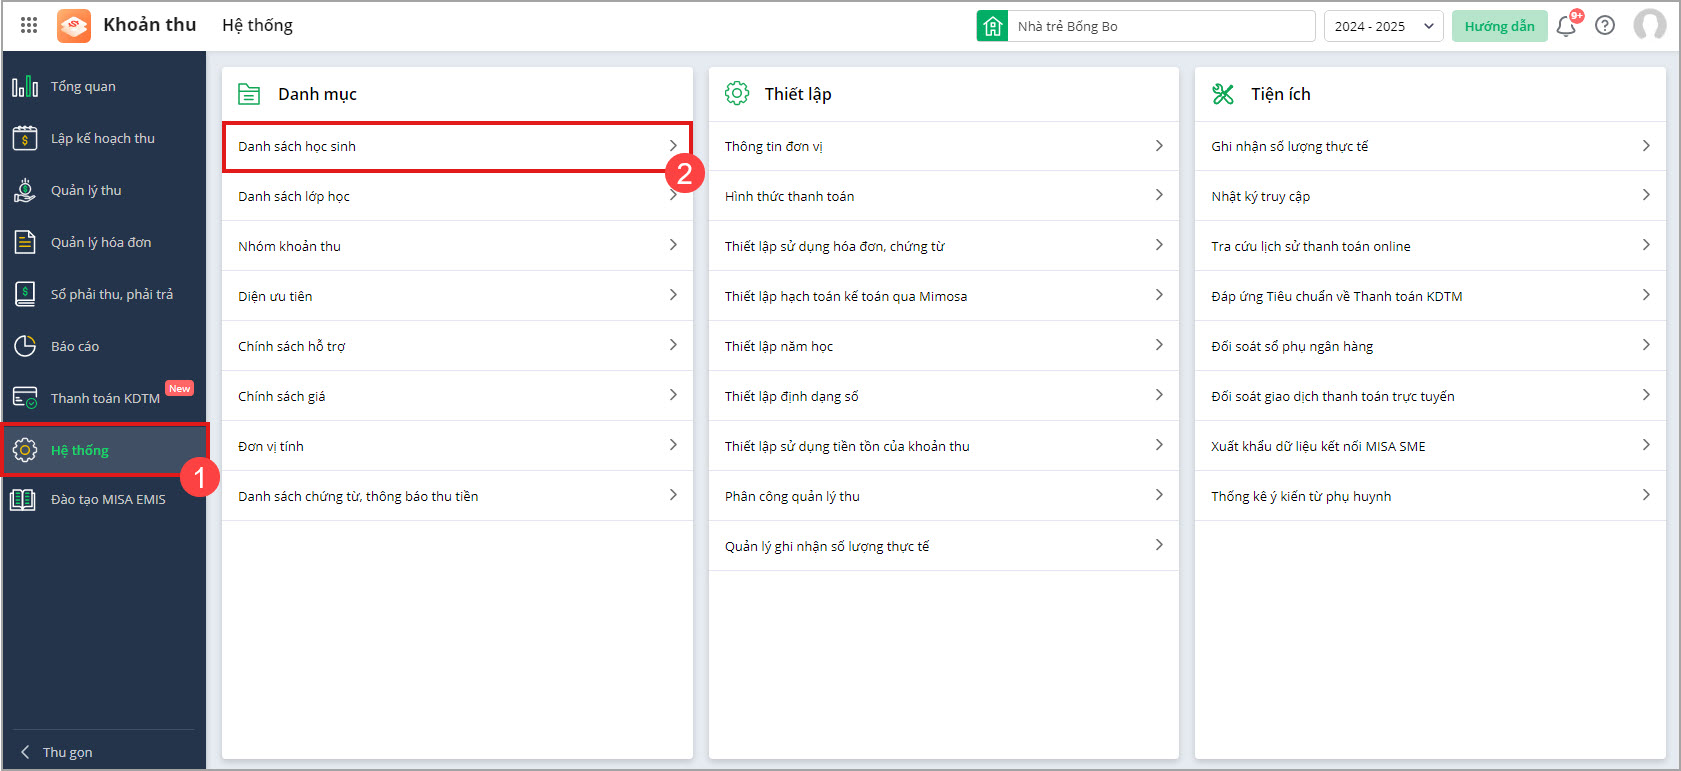1681x771 pixels.
Task: Open the 2024 - 2025 school year dropdown
Action: coord(1383,26)
